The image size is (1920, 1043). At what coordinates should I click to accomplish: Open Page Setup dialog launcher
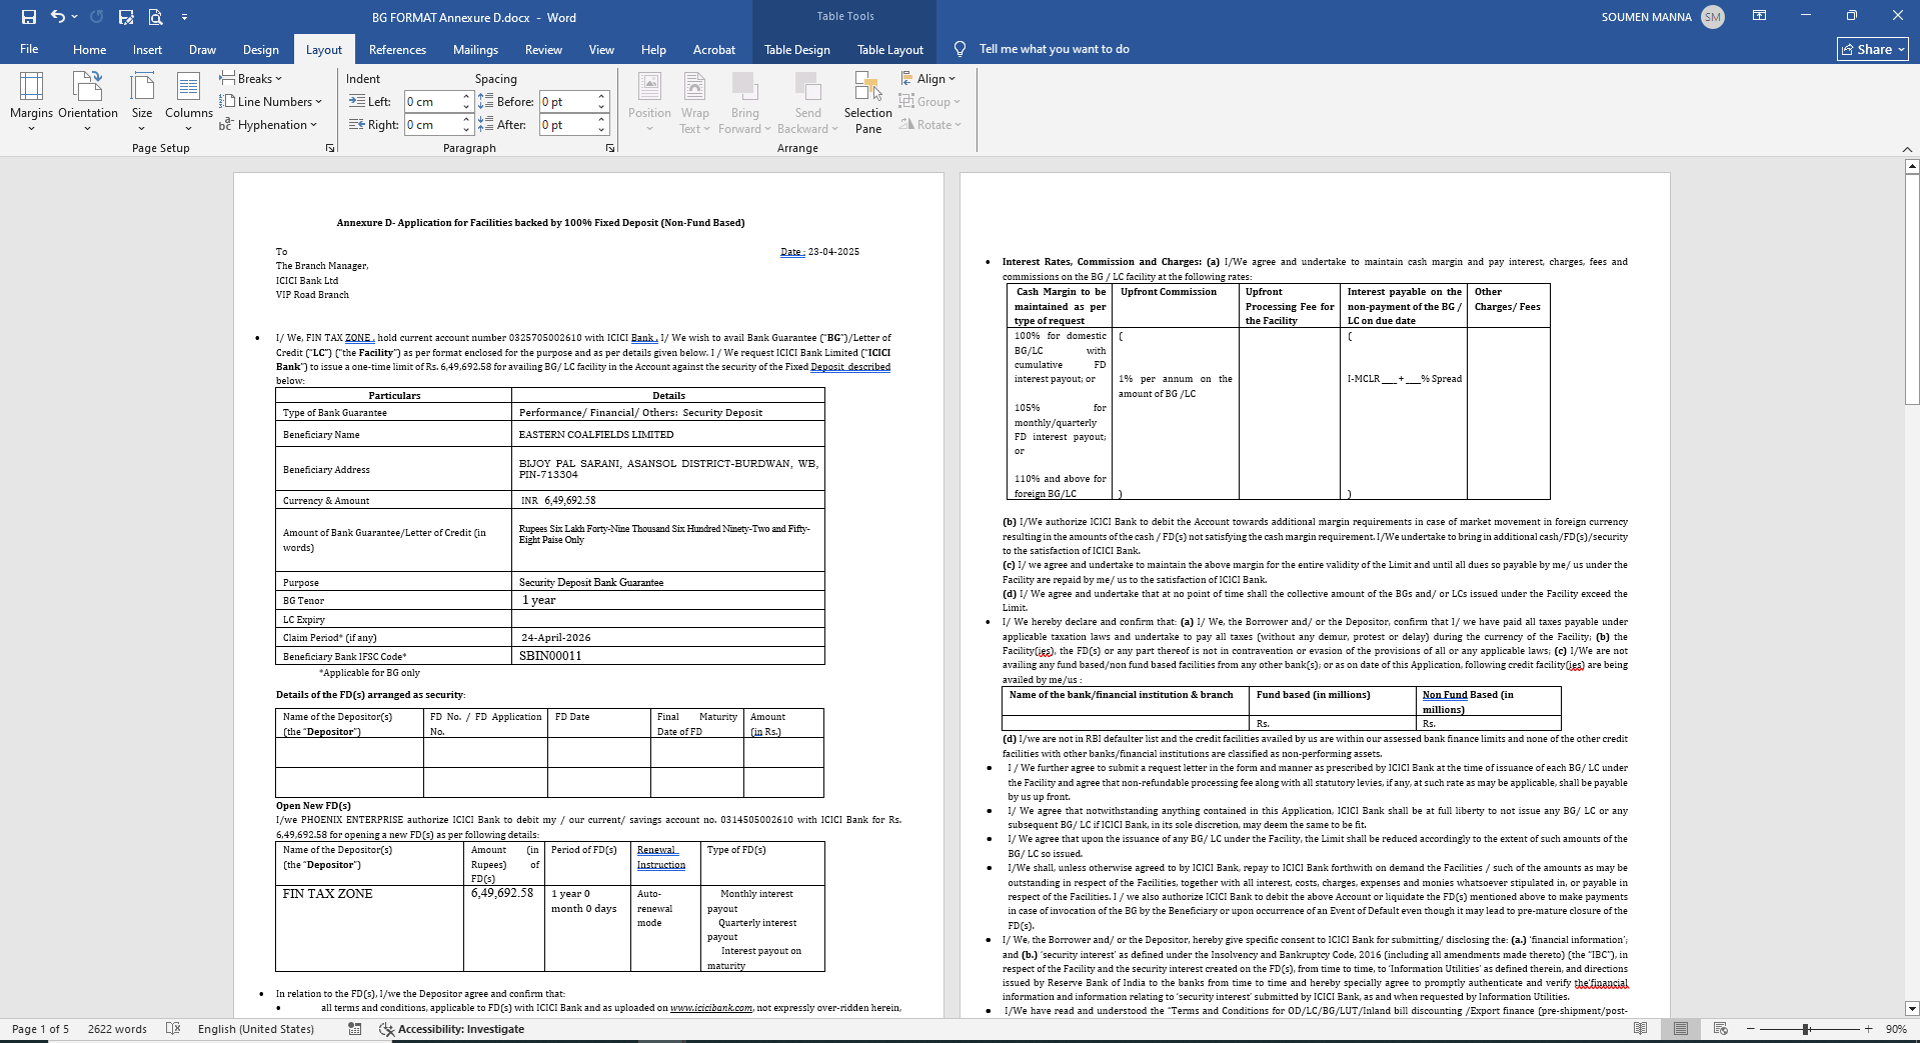pos(330,148)
